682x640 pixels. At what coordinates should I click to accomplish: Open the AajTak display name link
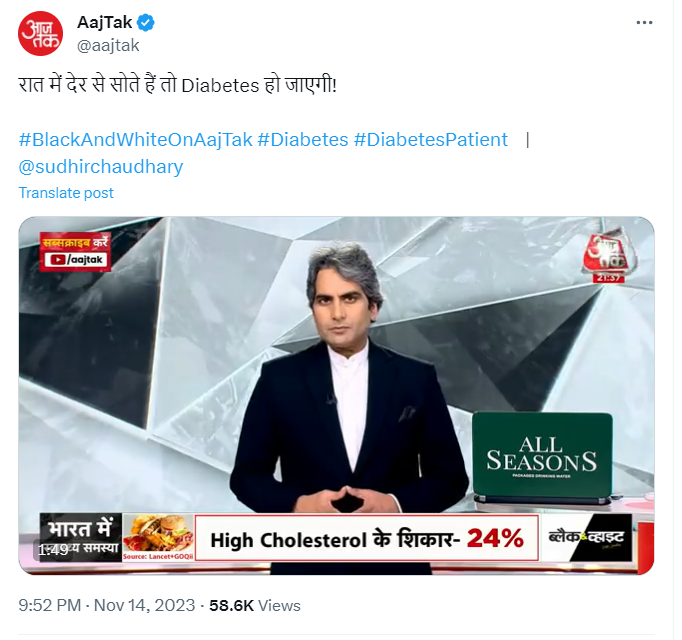coord(104,22)
